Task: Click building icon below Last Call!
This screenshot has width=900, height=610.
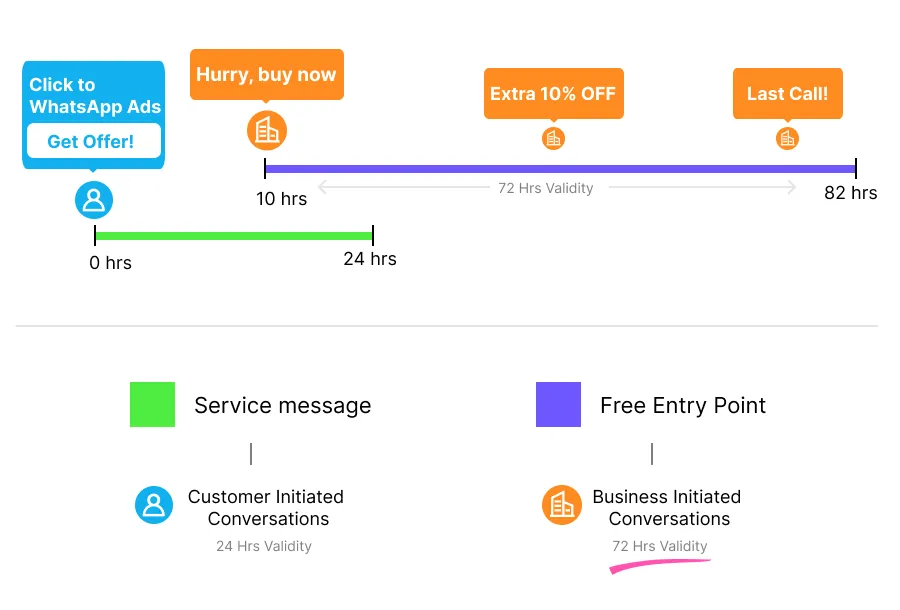Action: pos(787,139)
